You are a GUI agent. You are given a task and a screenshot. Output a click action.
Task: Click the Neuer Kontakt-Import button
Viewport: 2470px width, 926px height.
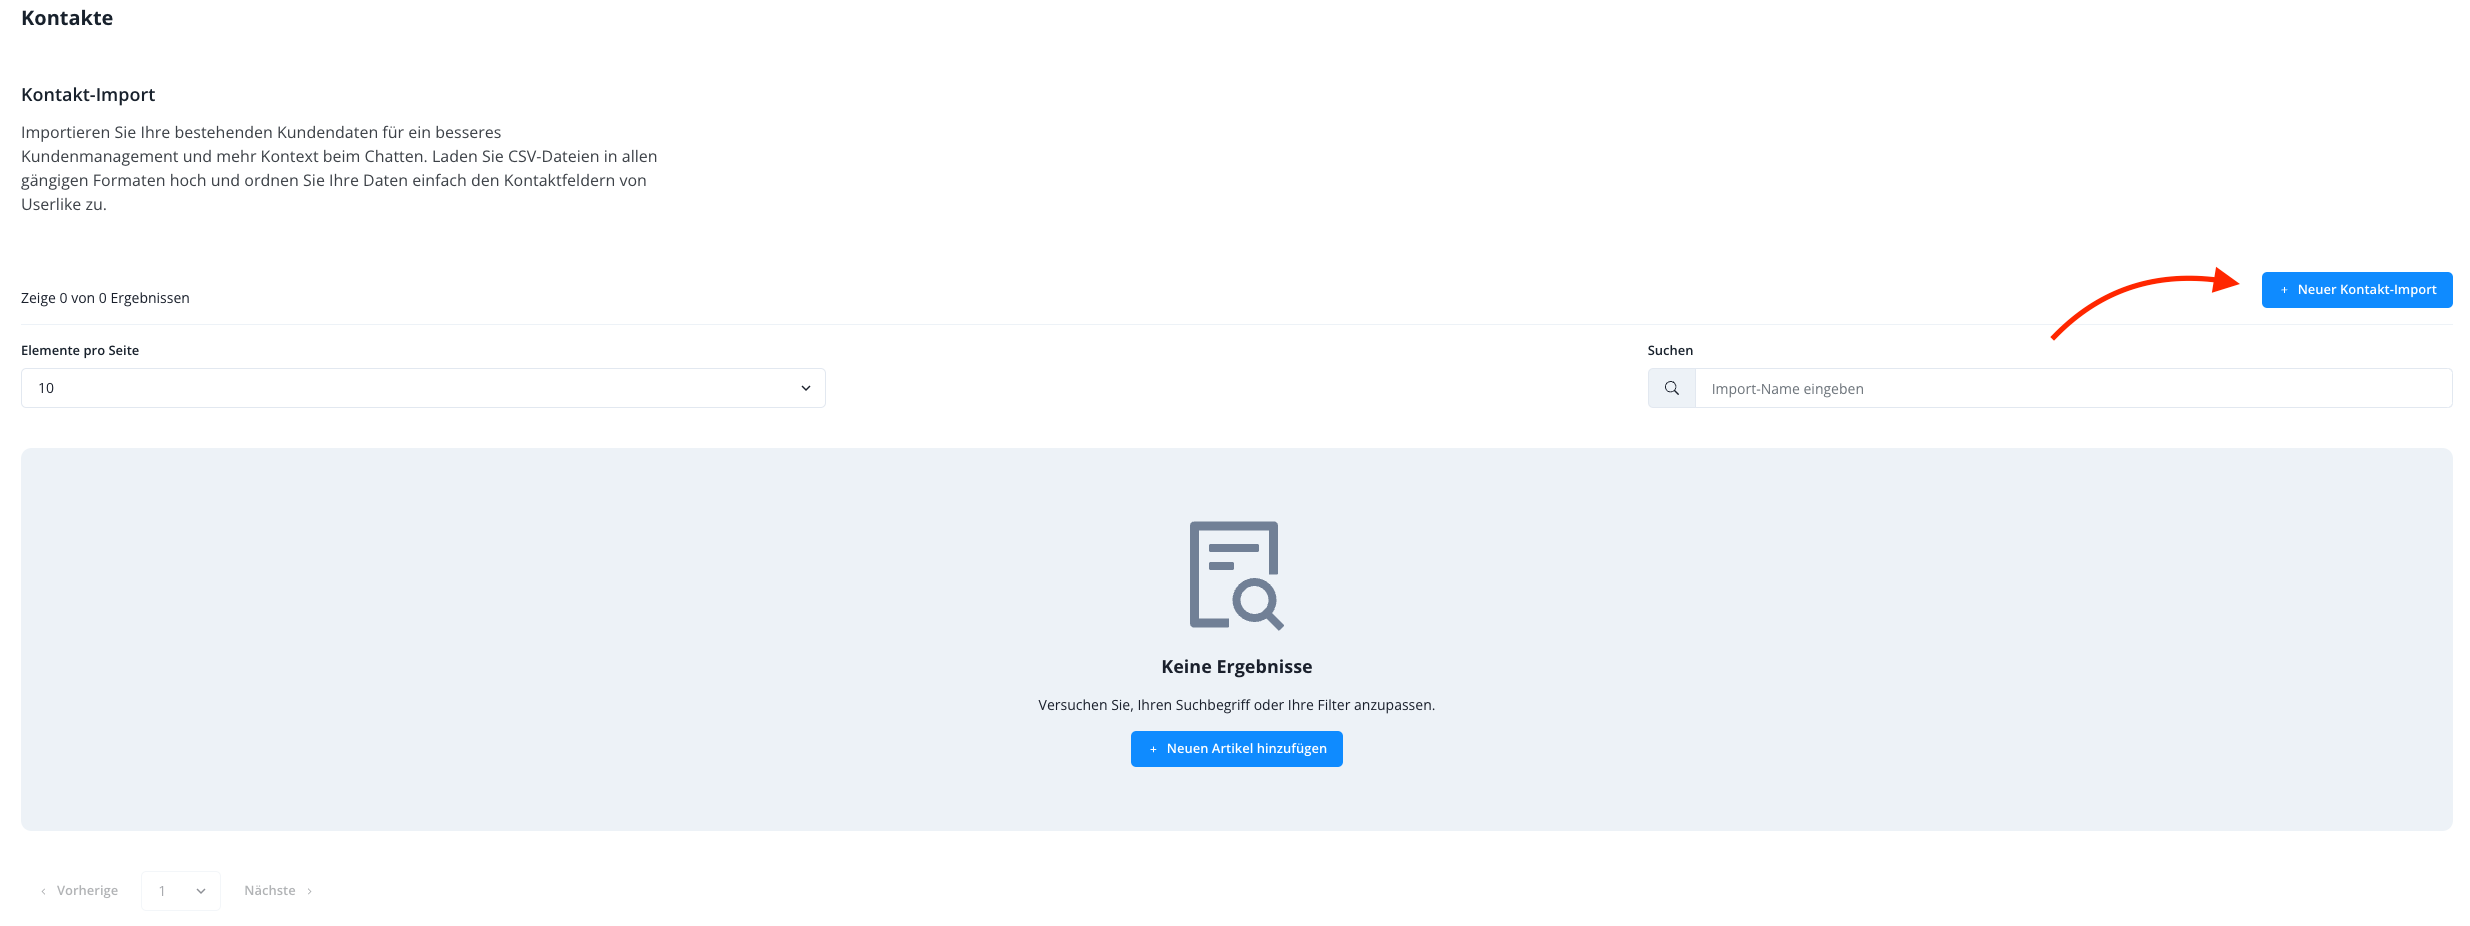coord(2356,290)
